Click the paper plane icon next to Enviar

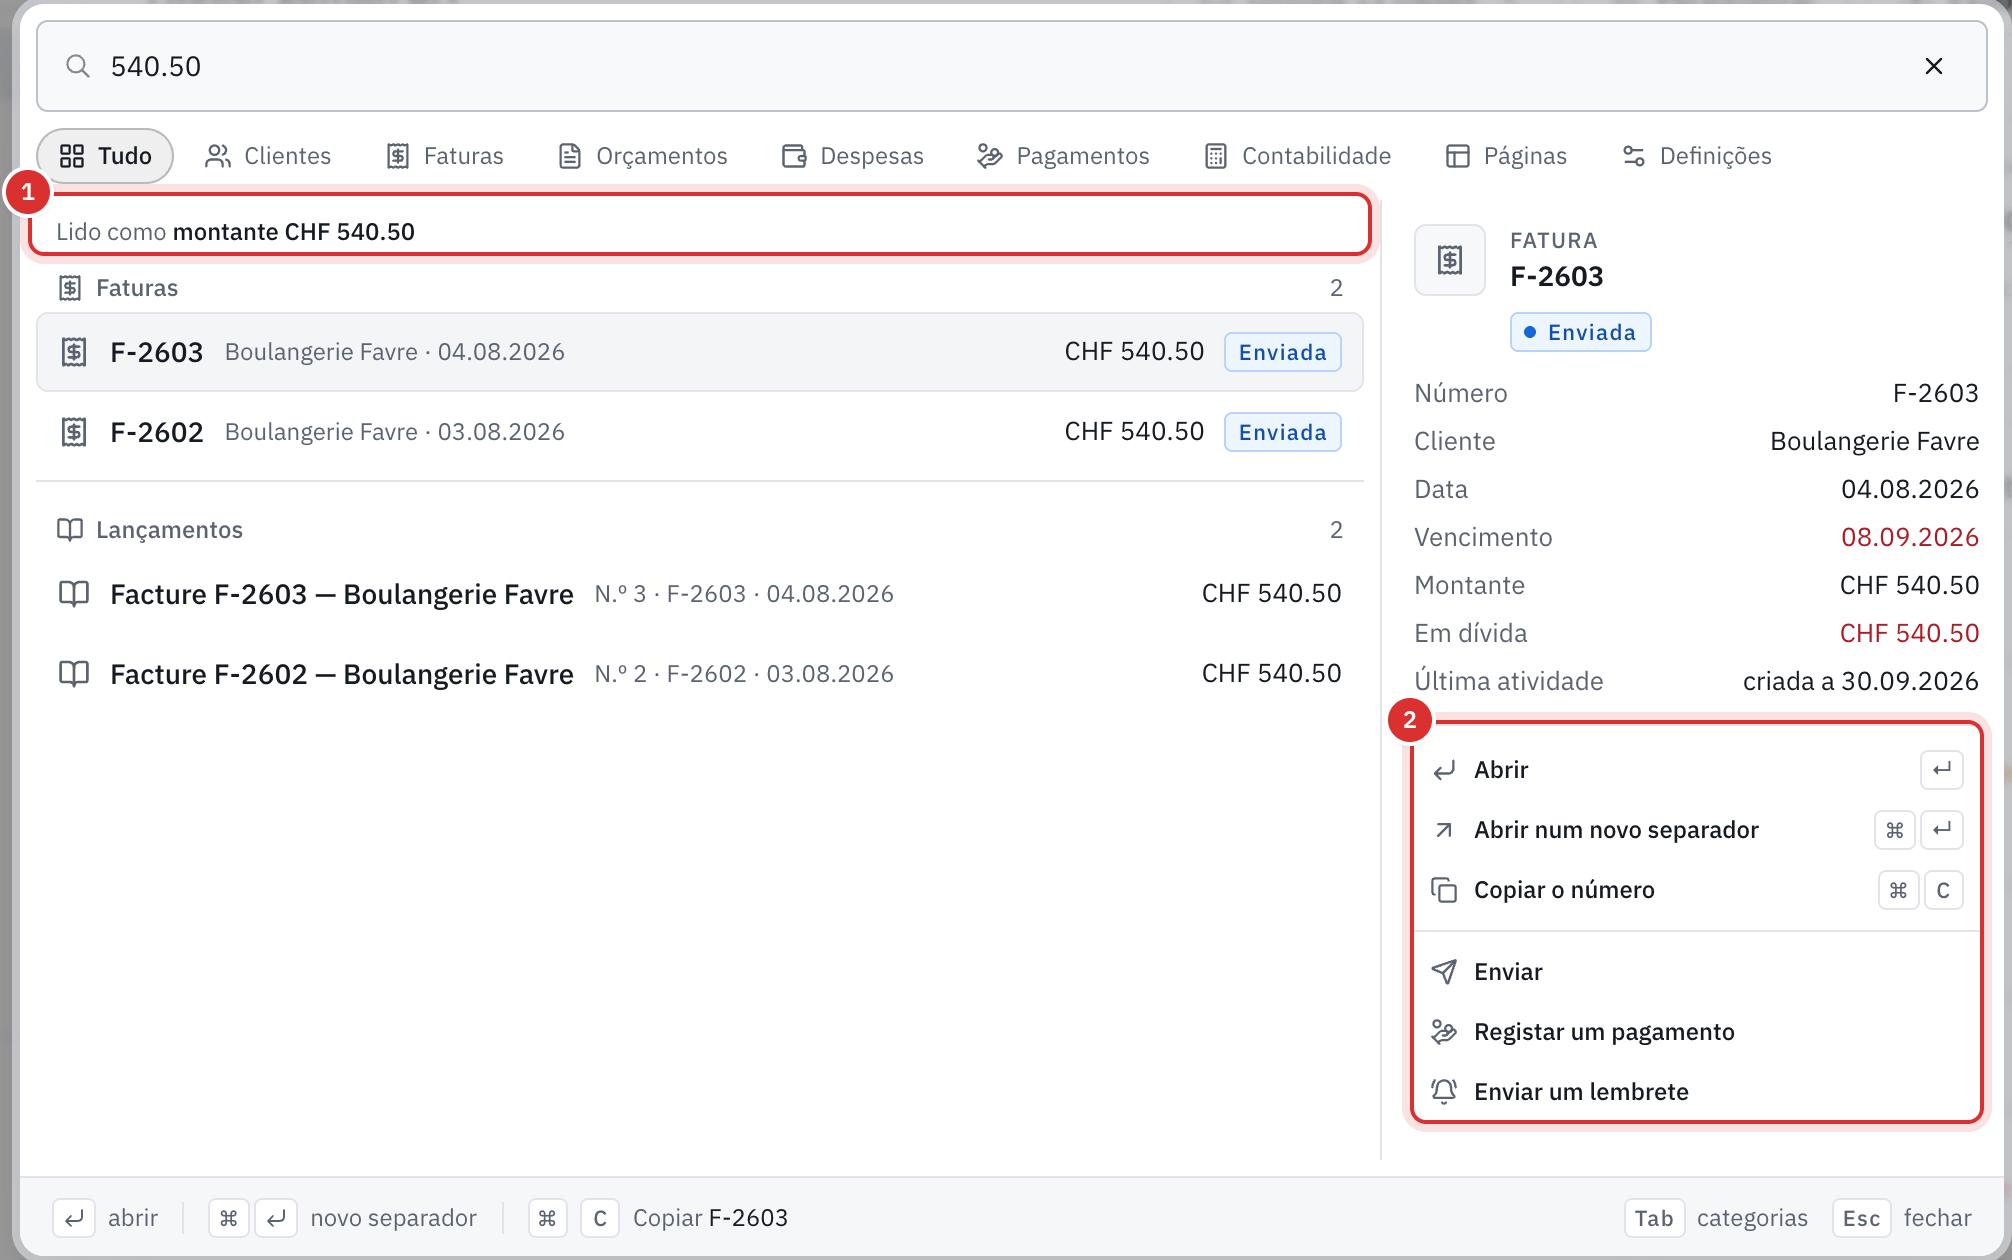click(1444, 972)
